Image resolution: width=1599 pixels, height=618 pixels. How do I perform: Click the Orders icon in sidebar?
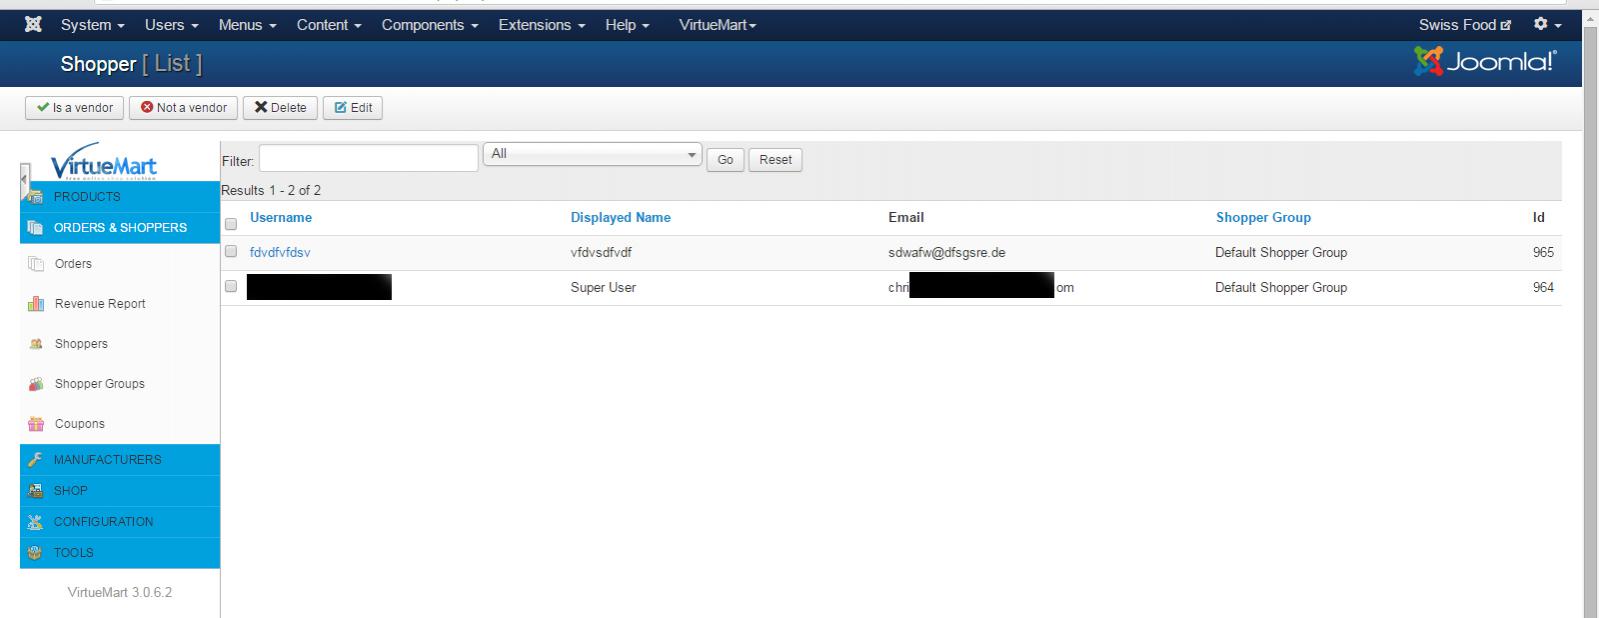pos(36,264)
